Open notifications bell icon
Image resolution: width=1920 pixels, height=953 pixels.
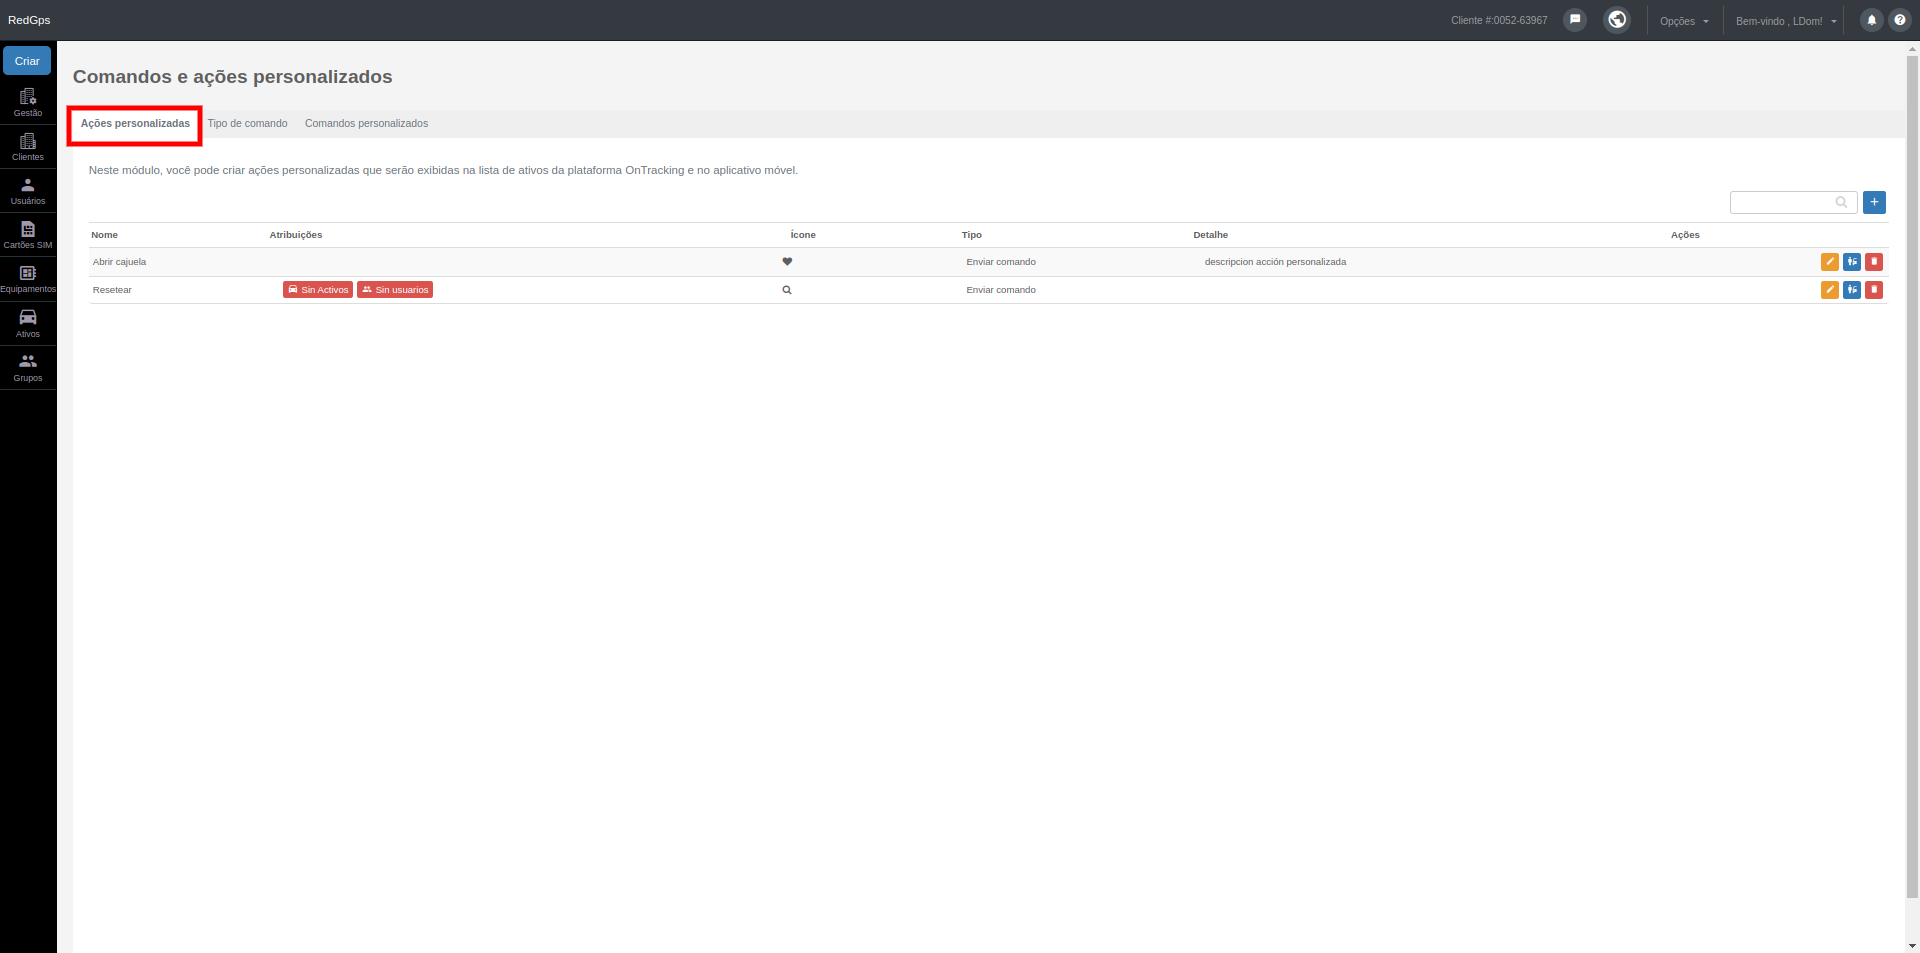pyautogui.click(x=1872, y=20)
